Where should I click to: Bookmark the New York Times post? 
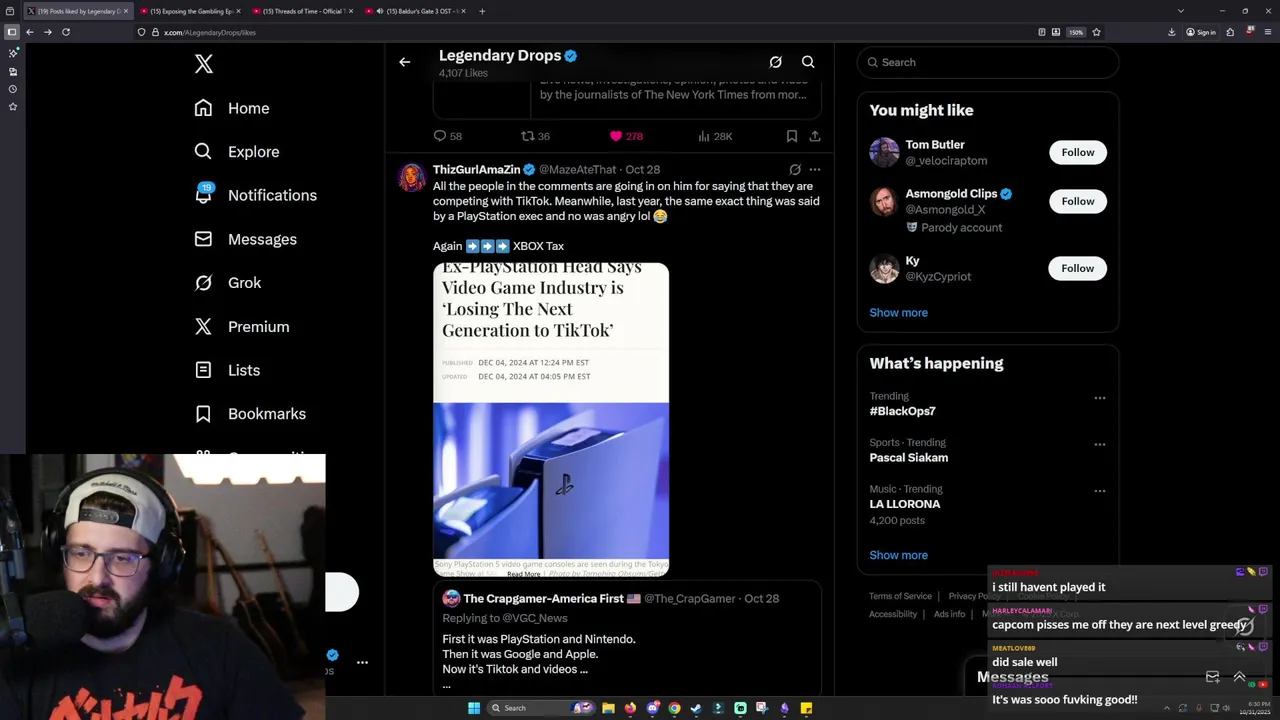(x=791, y=136)
